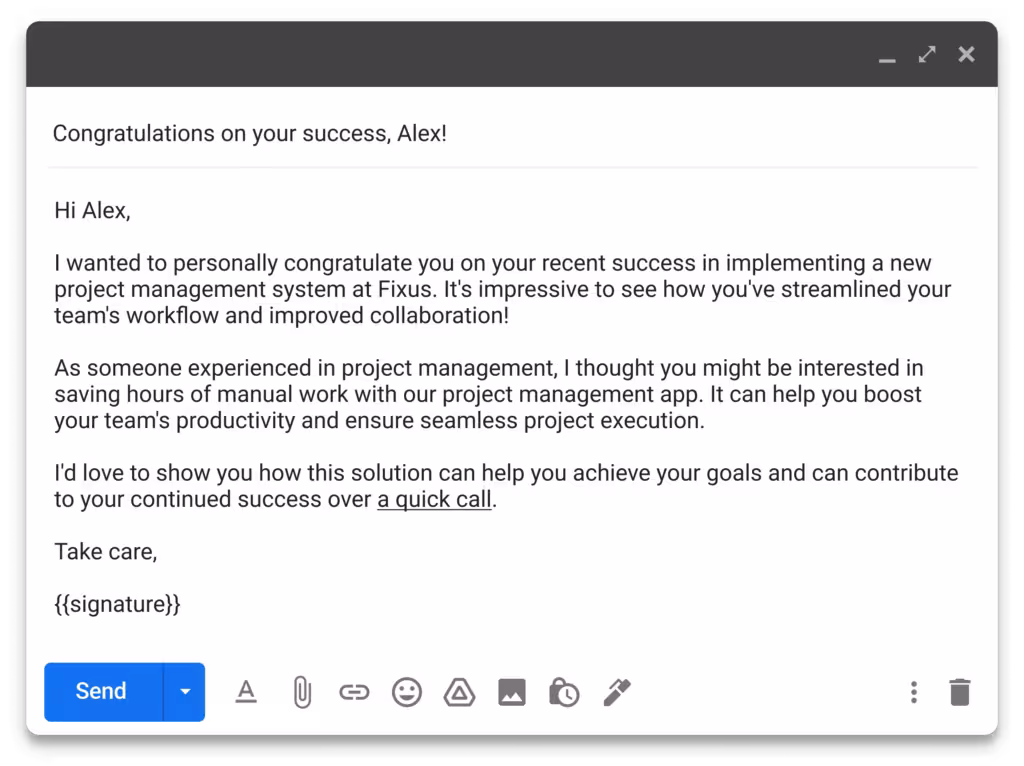Attach a file using the paperclip
Image resolution: width=1024 pixels, height=766 pixels.
pyautogui.click(x=301, y=691)
